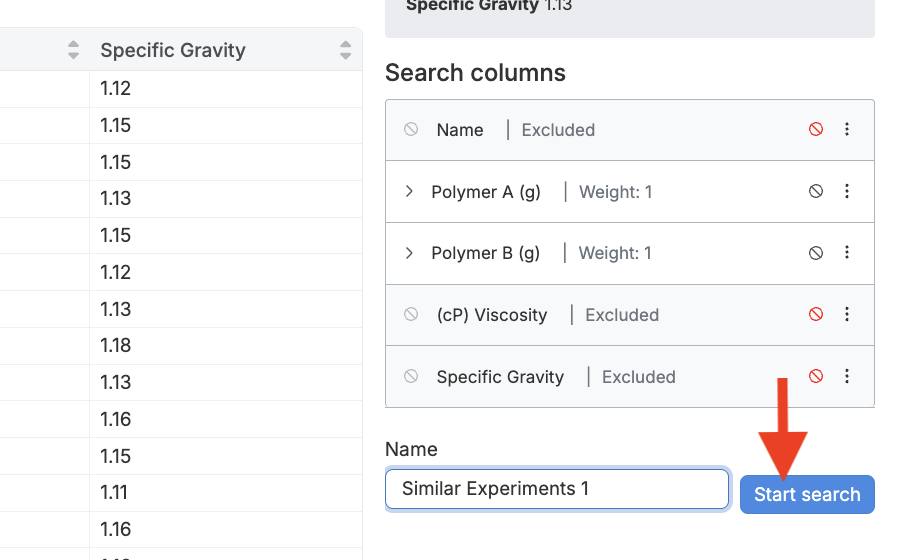Select the 1.18 Specific Gravity table cell

(x=116, y=346)
